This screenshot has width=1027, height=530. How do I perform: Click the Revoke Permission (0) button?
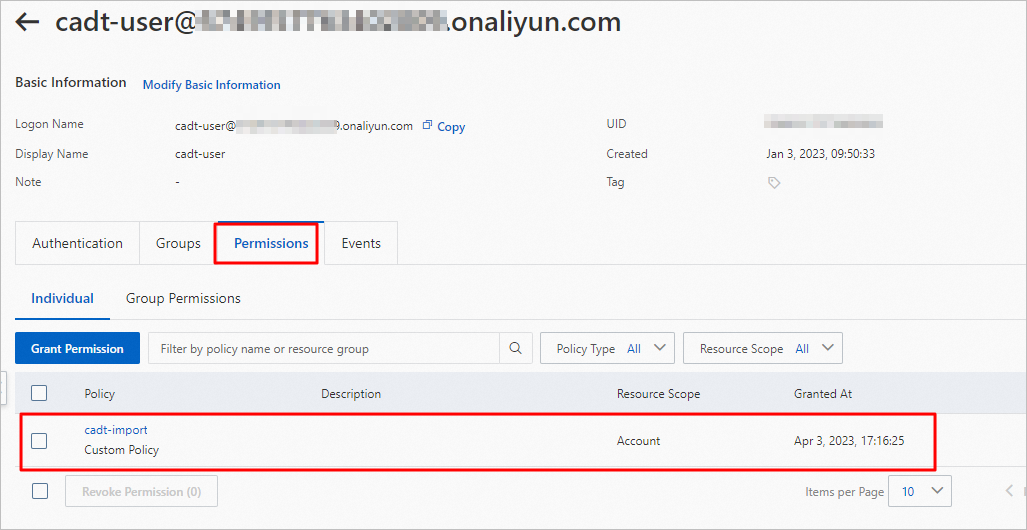click(x=141, y=491)
